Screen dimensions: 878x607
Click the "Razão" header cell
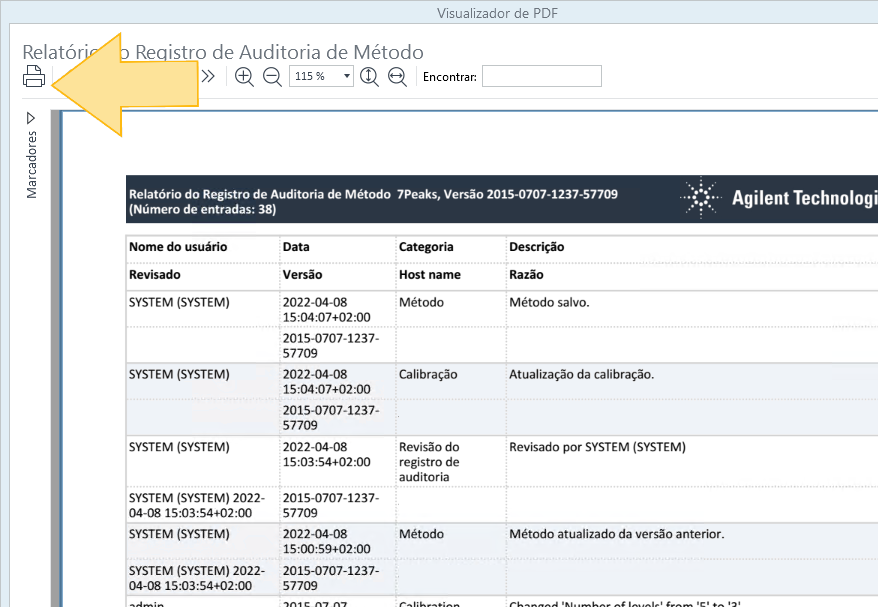tap(526, 275)
